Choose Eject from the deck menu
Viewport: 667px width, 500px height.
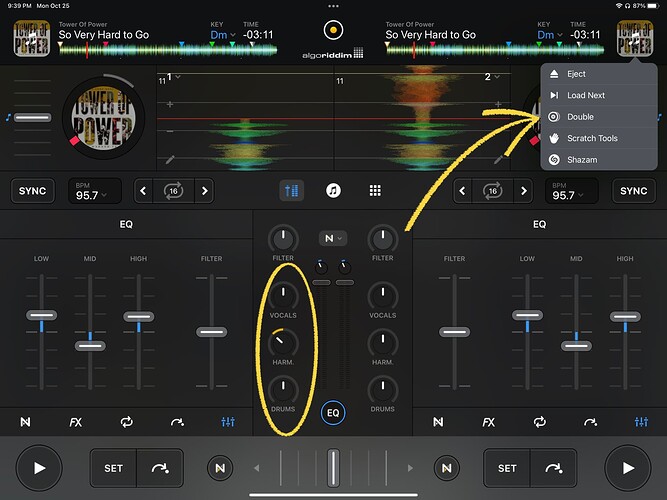[x=599, y=74]
